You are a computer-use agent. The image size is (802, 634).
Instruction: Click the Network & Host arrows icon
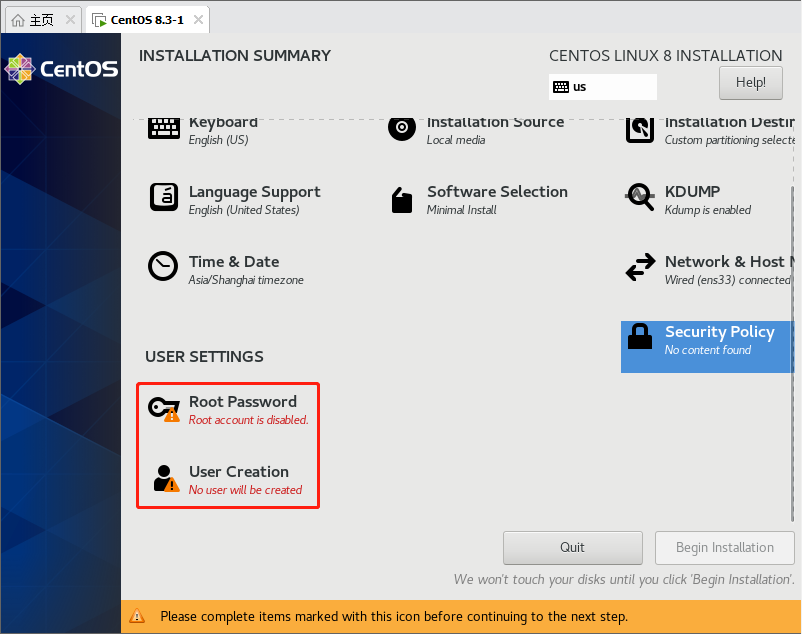[x=640, y=267]
